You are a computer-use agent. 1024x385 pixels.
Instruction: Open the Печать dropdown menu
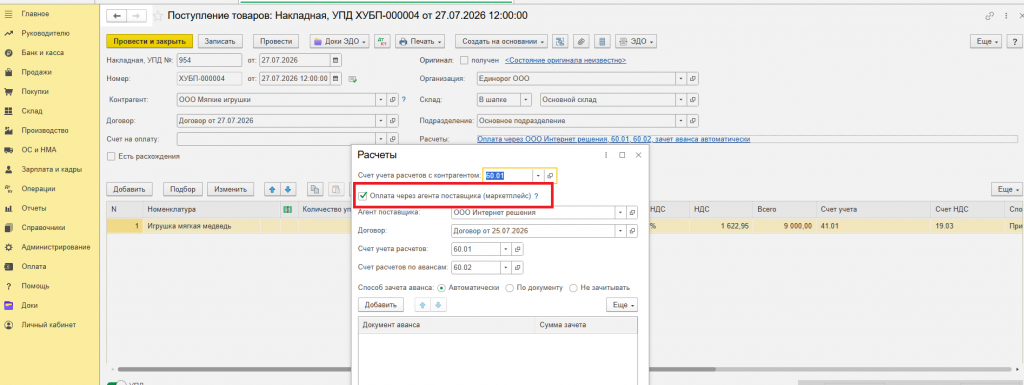[421, 41]
